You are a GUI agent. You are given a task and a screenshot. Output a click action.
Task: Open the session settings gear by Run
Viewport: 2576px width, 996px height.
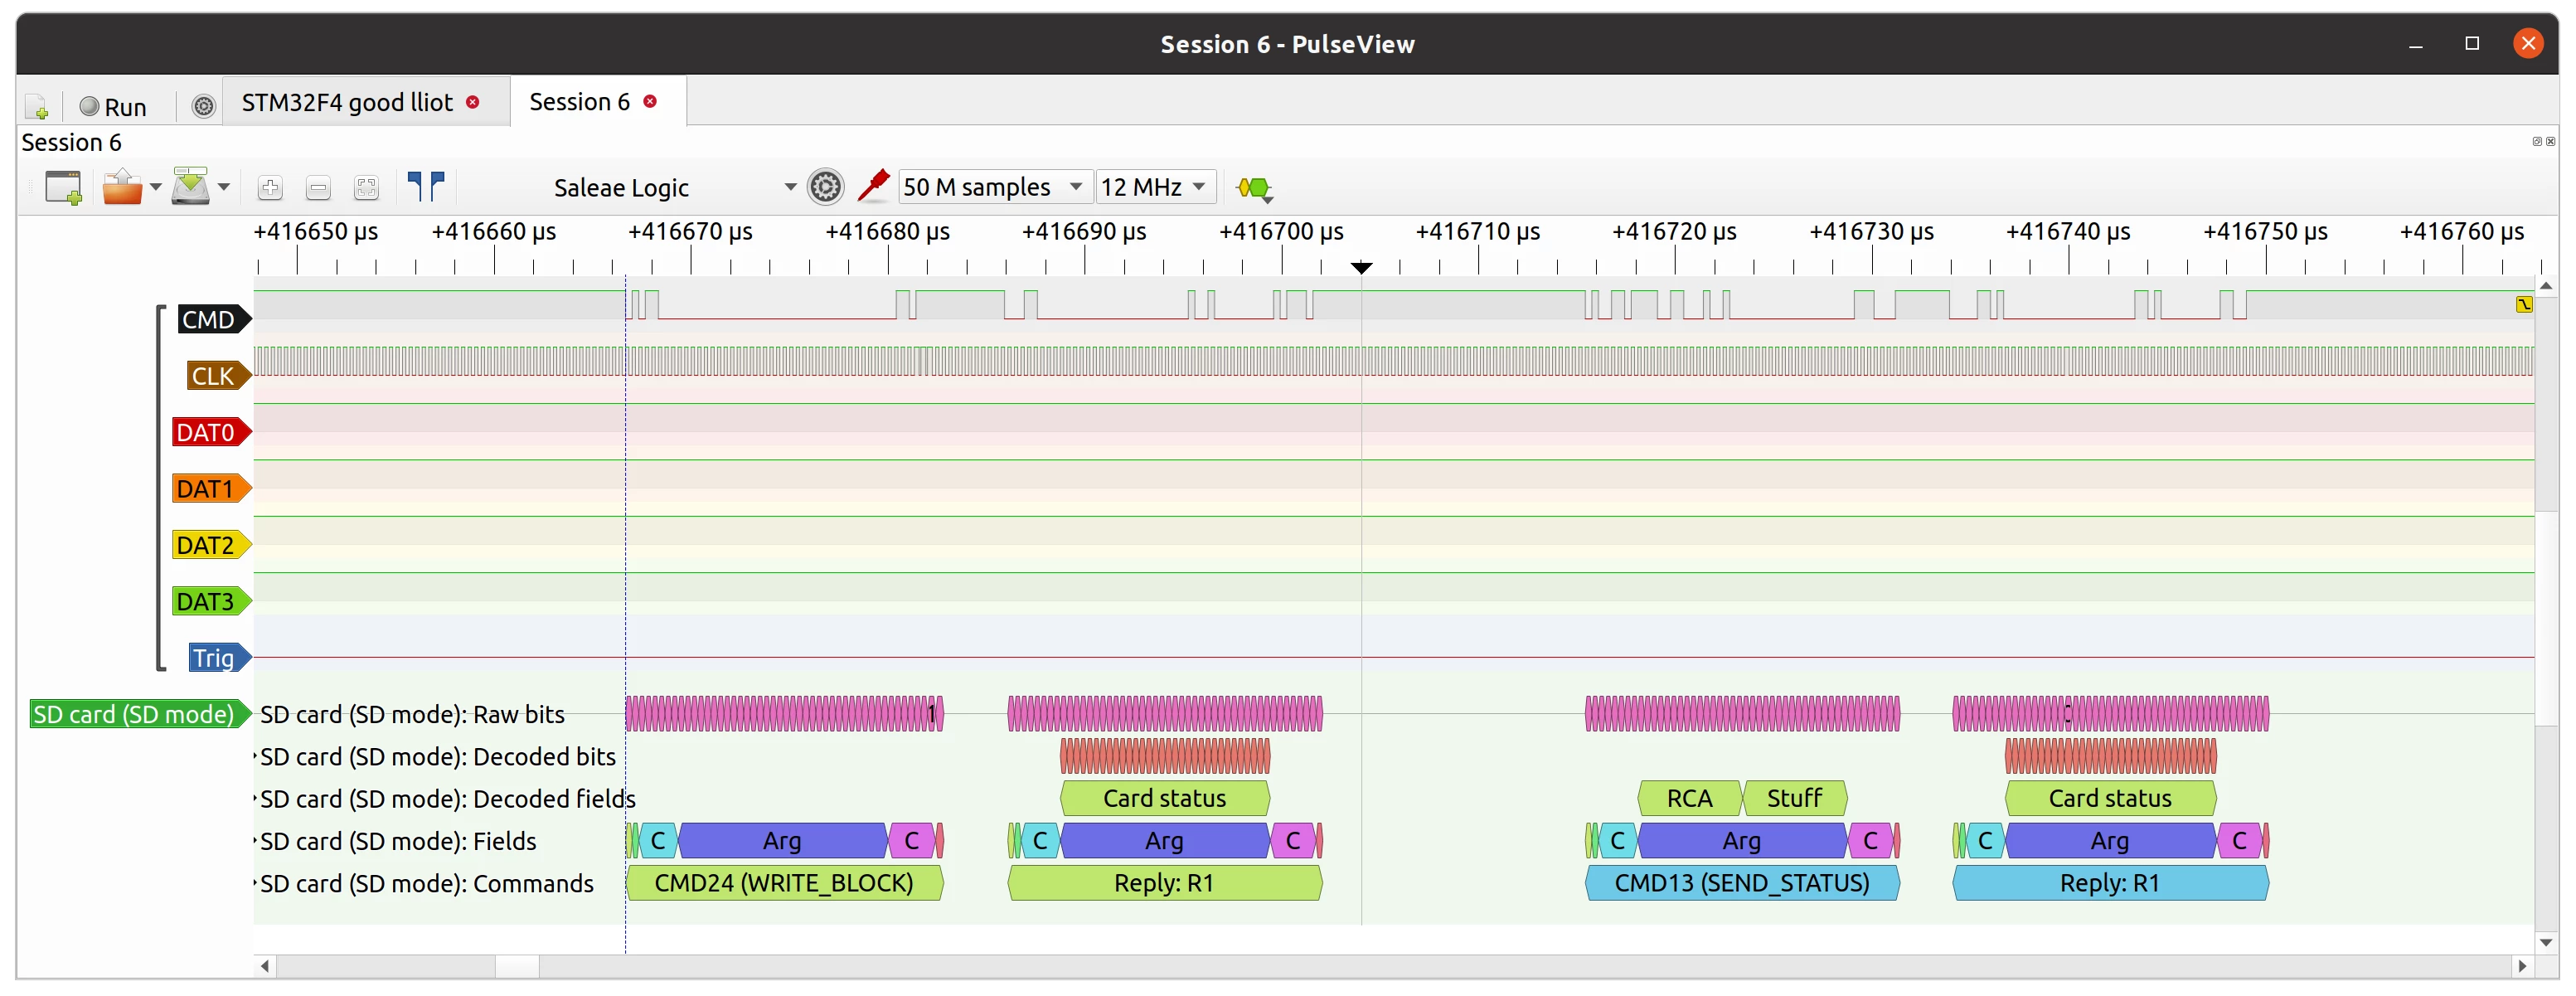[203, 106]
